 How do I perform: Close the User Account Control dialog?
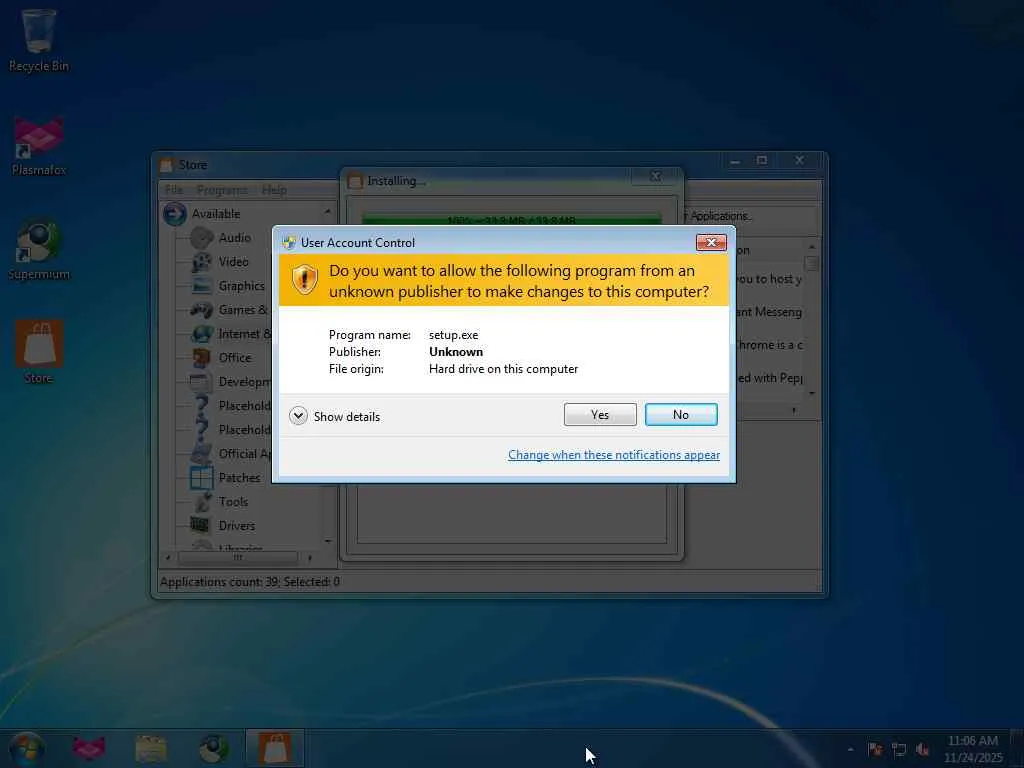[x=711, y=242]
